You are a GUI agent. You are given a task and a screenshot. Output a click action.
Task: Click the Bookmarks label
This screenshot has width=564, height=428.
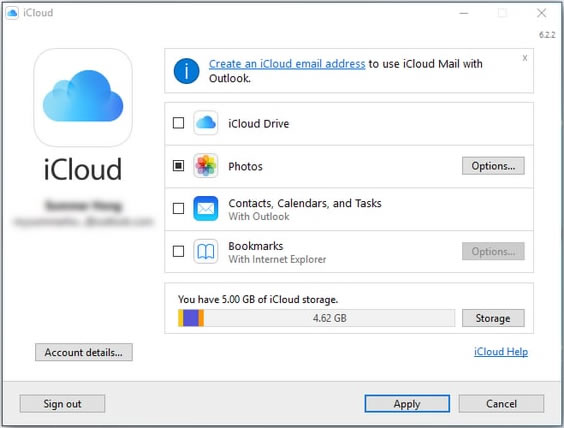[x=256, y=246]
